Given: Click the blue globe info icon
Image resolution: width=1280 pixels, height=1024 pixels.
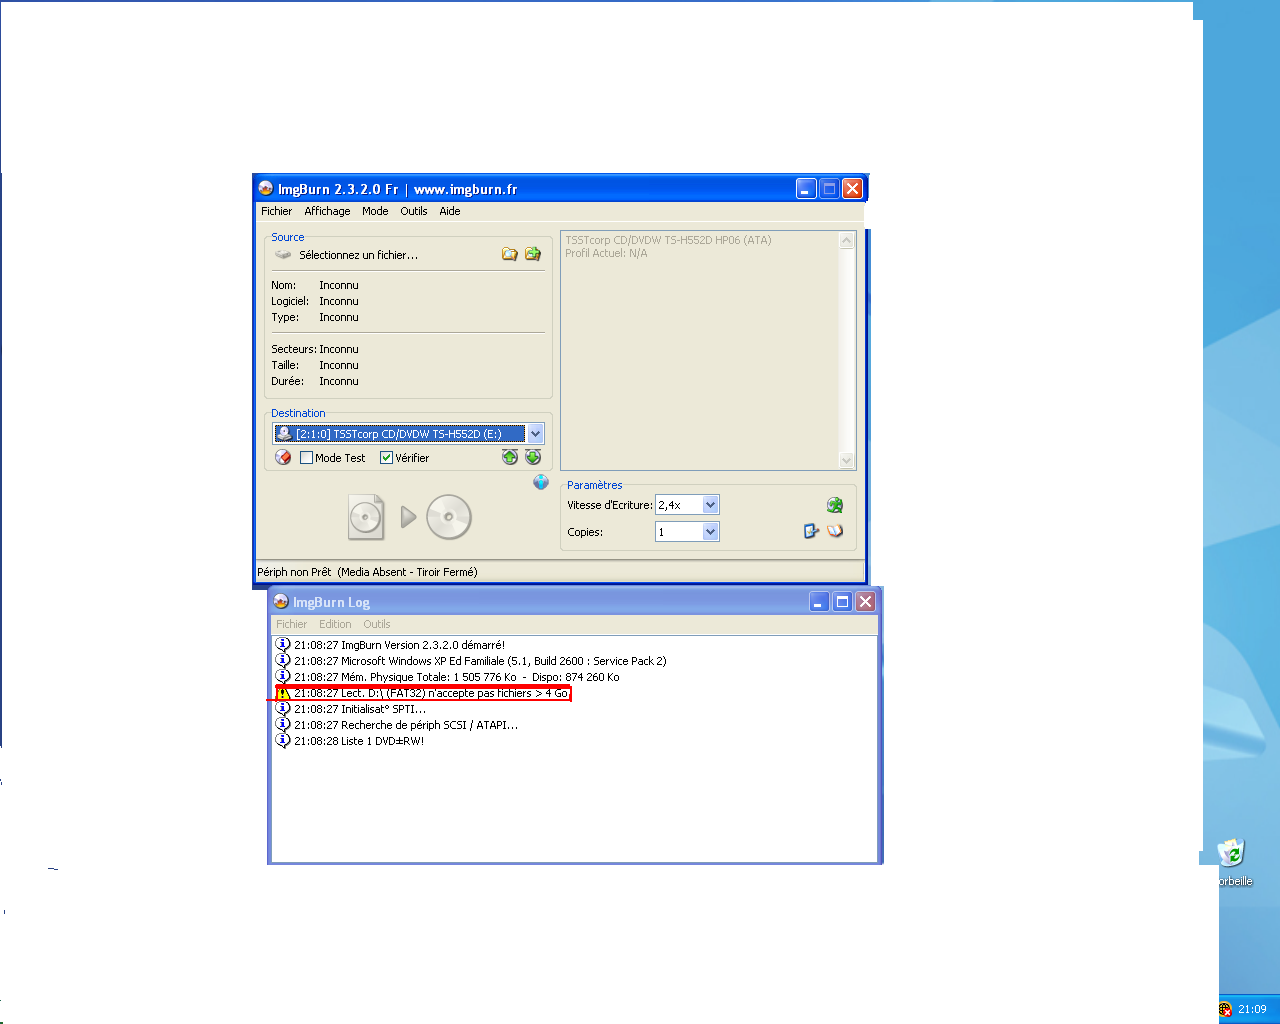Looking at the screenshot, I should pyautogui.click(x=541, y=482).
